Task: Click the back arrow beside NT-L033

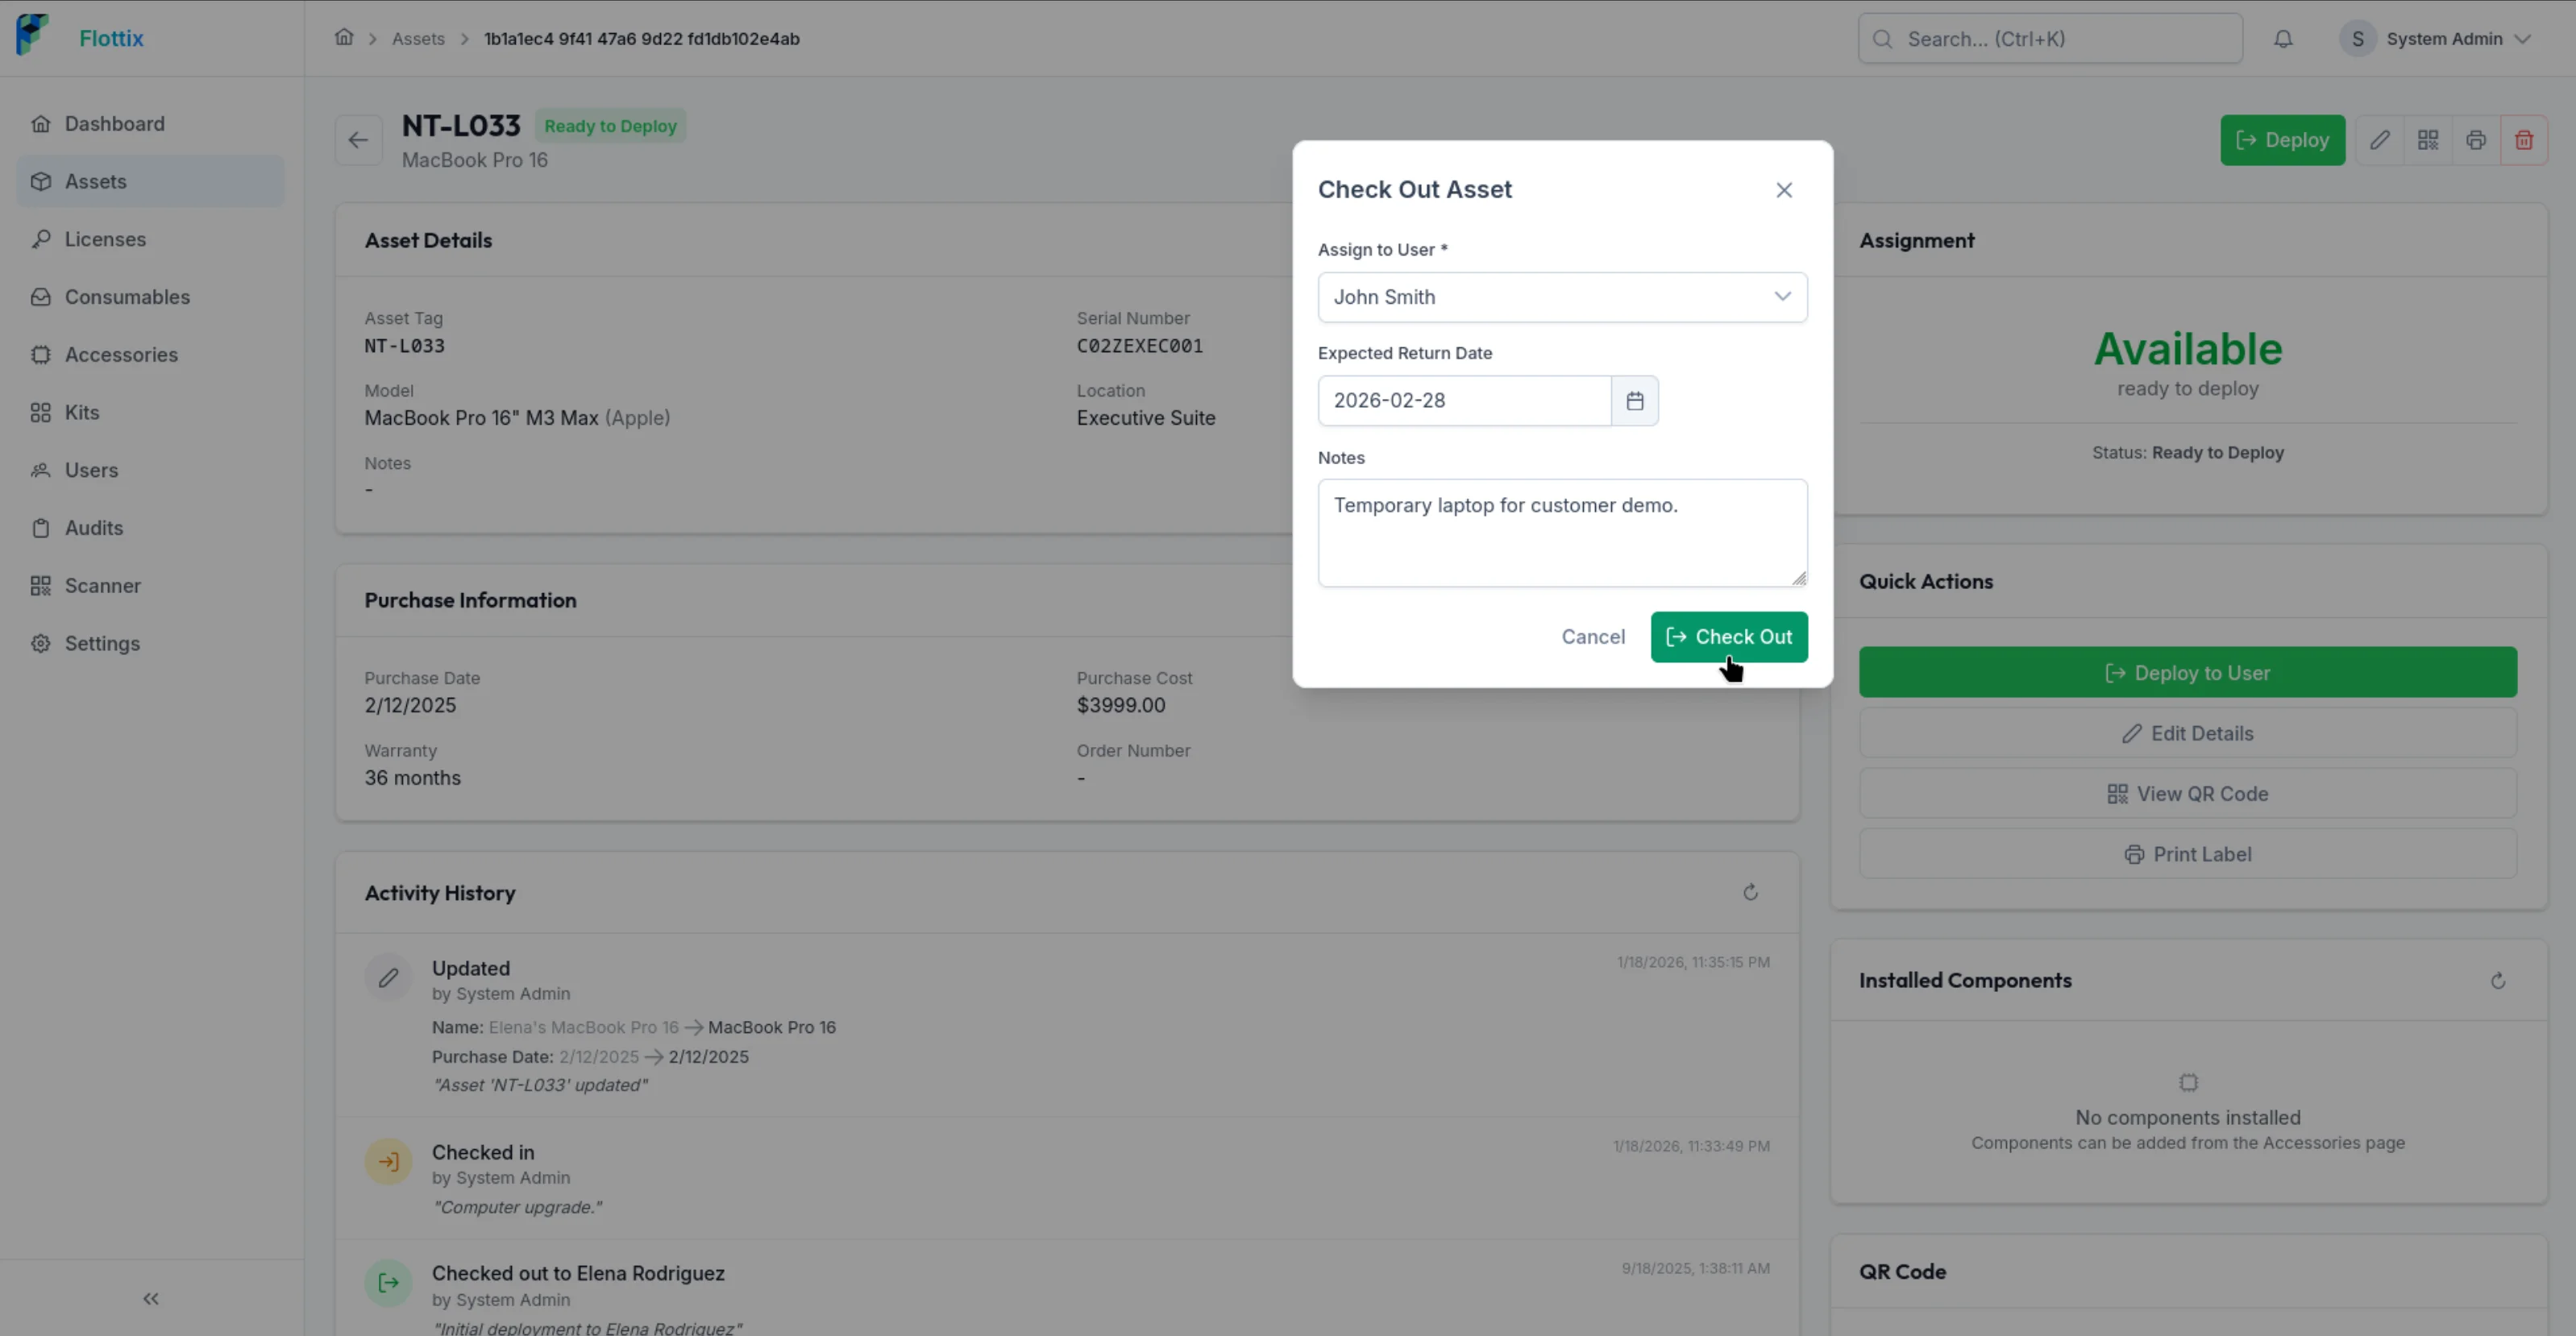Action: (x=358, y=140)
